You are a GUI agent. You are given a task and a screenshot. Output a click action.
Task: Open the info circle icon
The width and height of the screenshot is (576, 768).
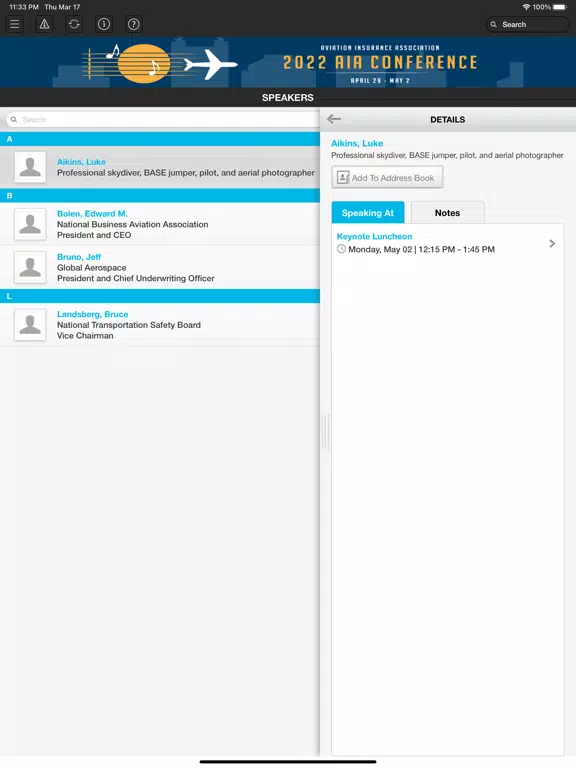pyautogui.click(x=104, y=24)
